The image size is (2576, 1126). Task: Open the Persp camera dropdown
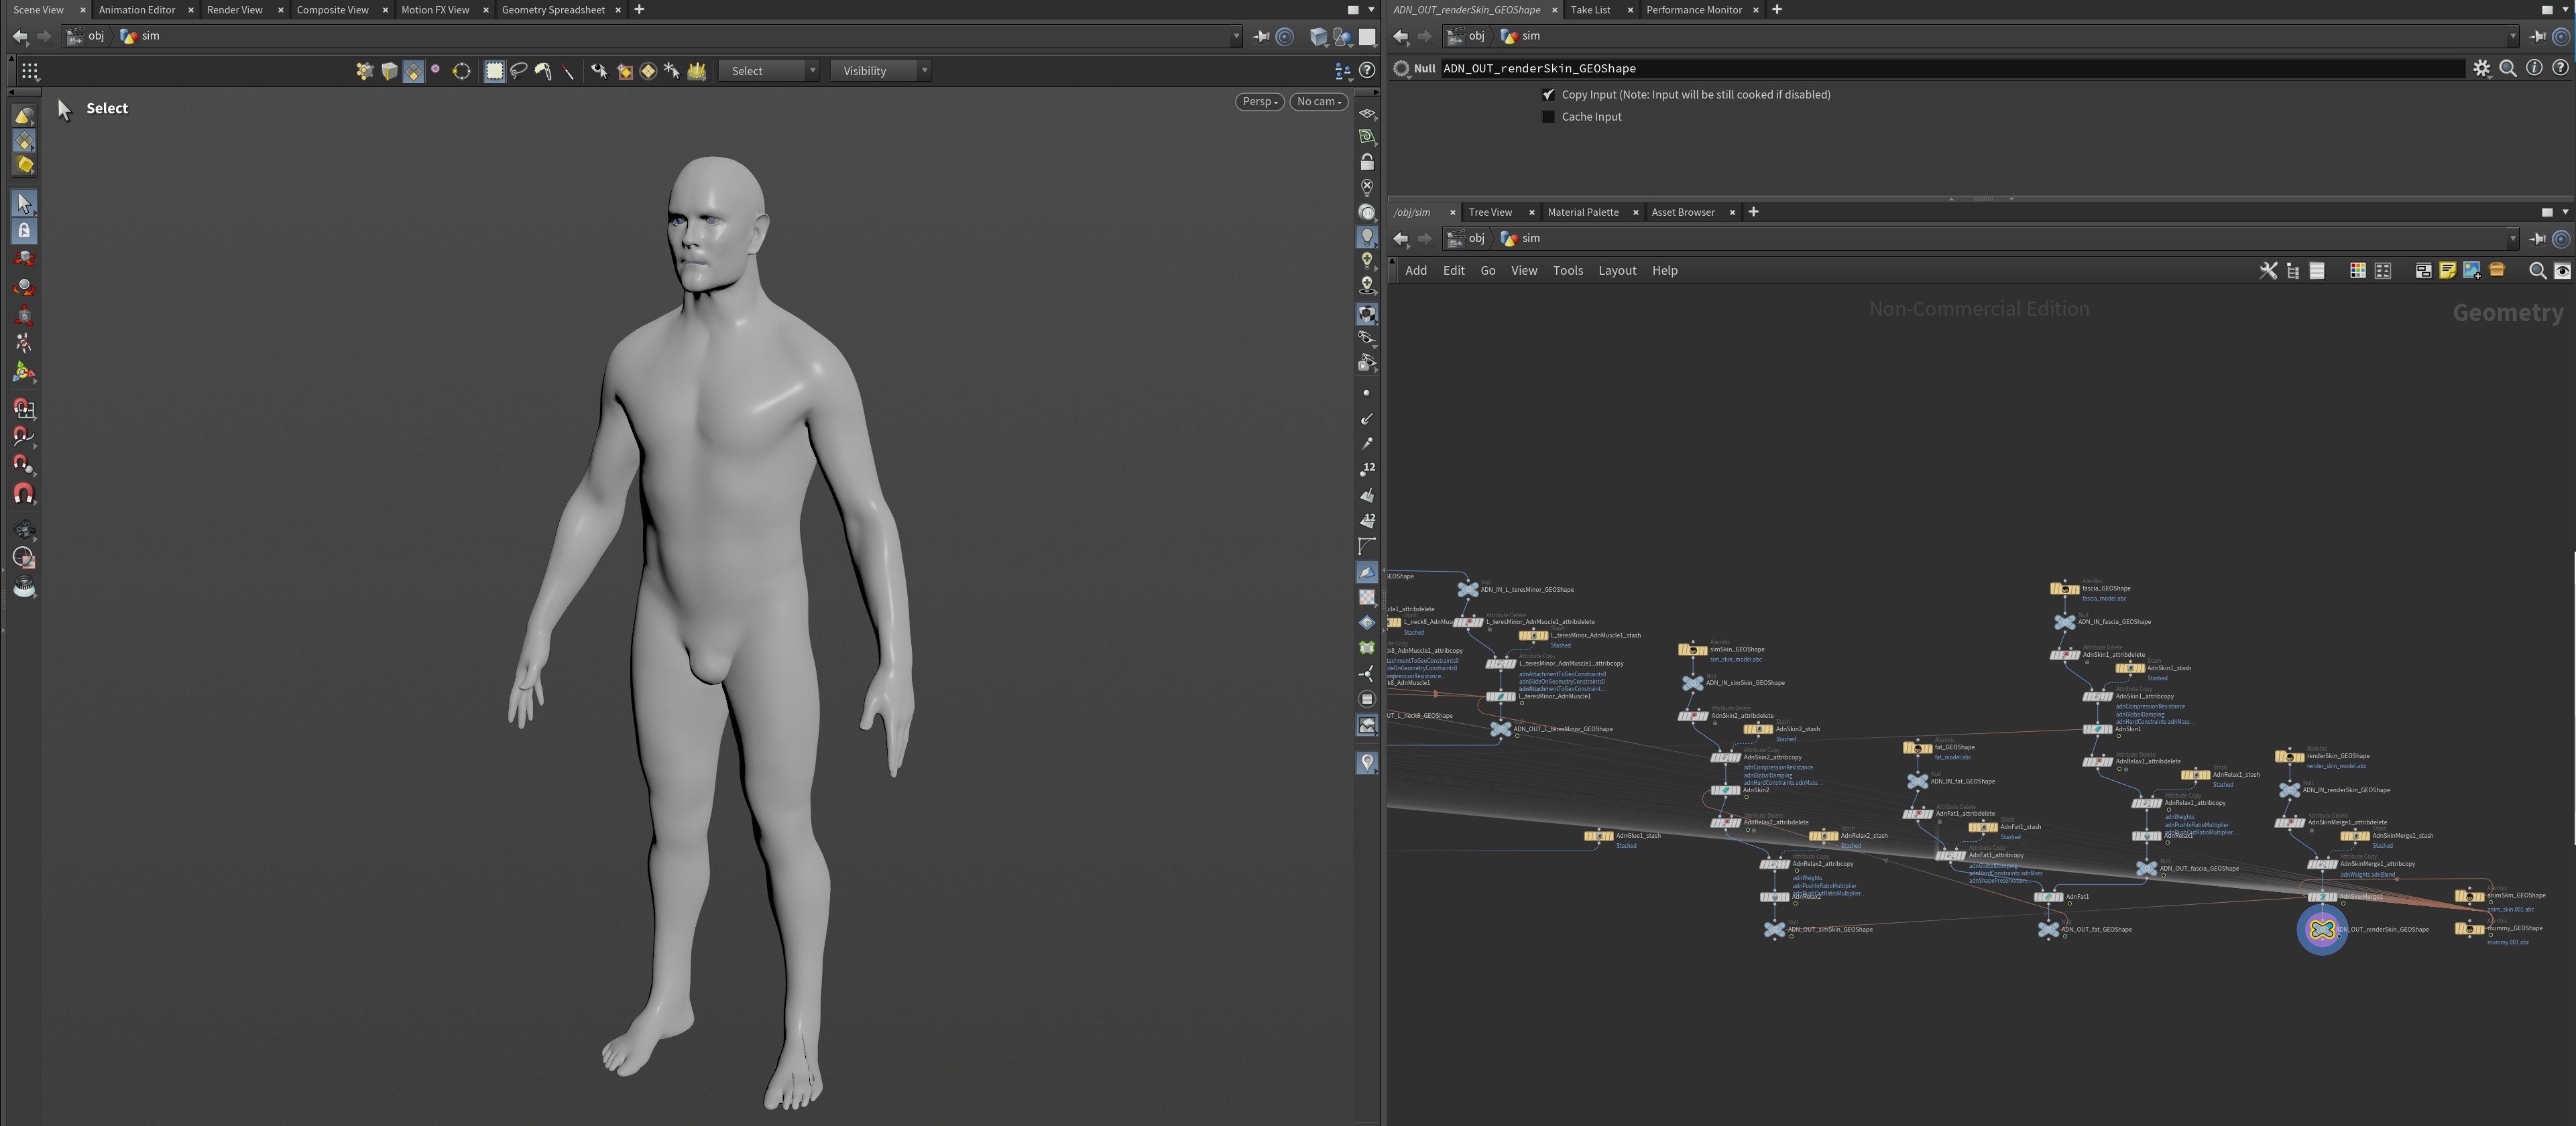pyautogui.click(x=1259, y=101)
